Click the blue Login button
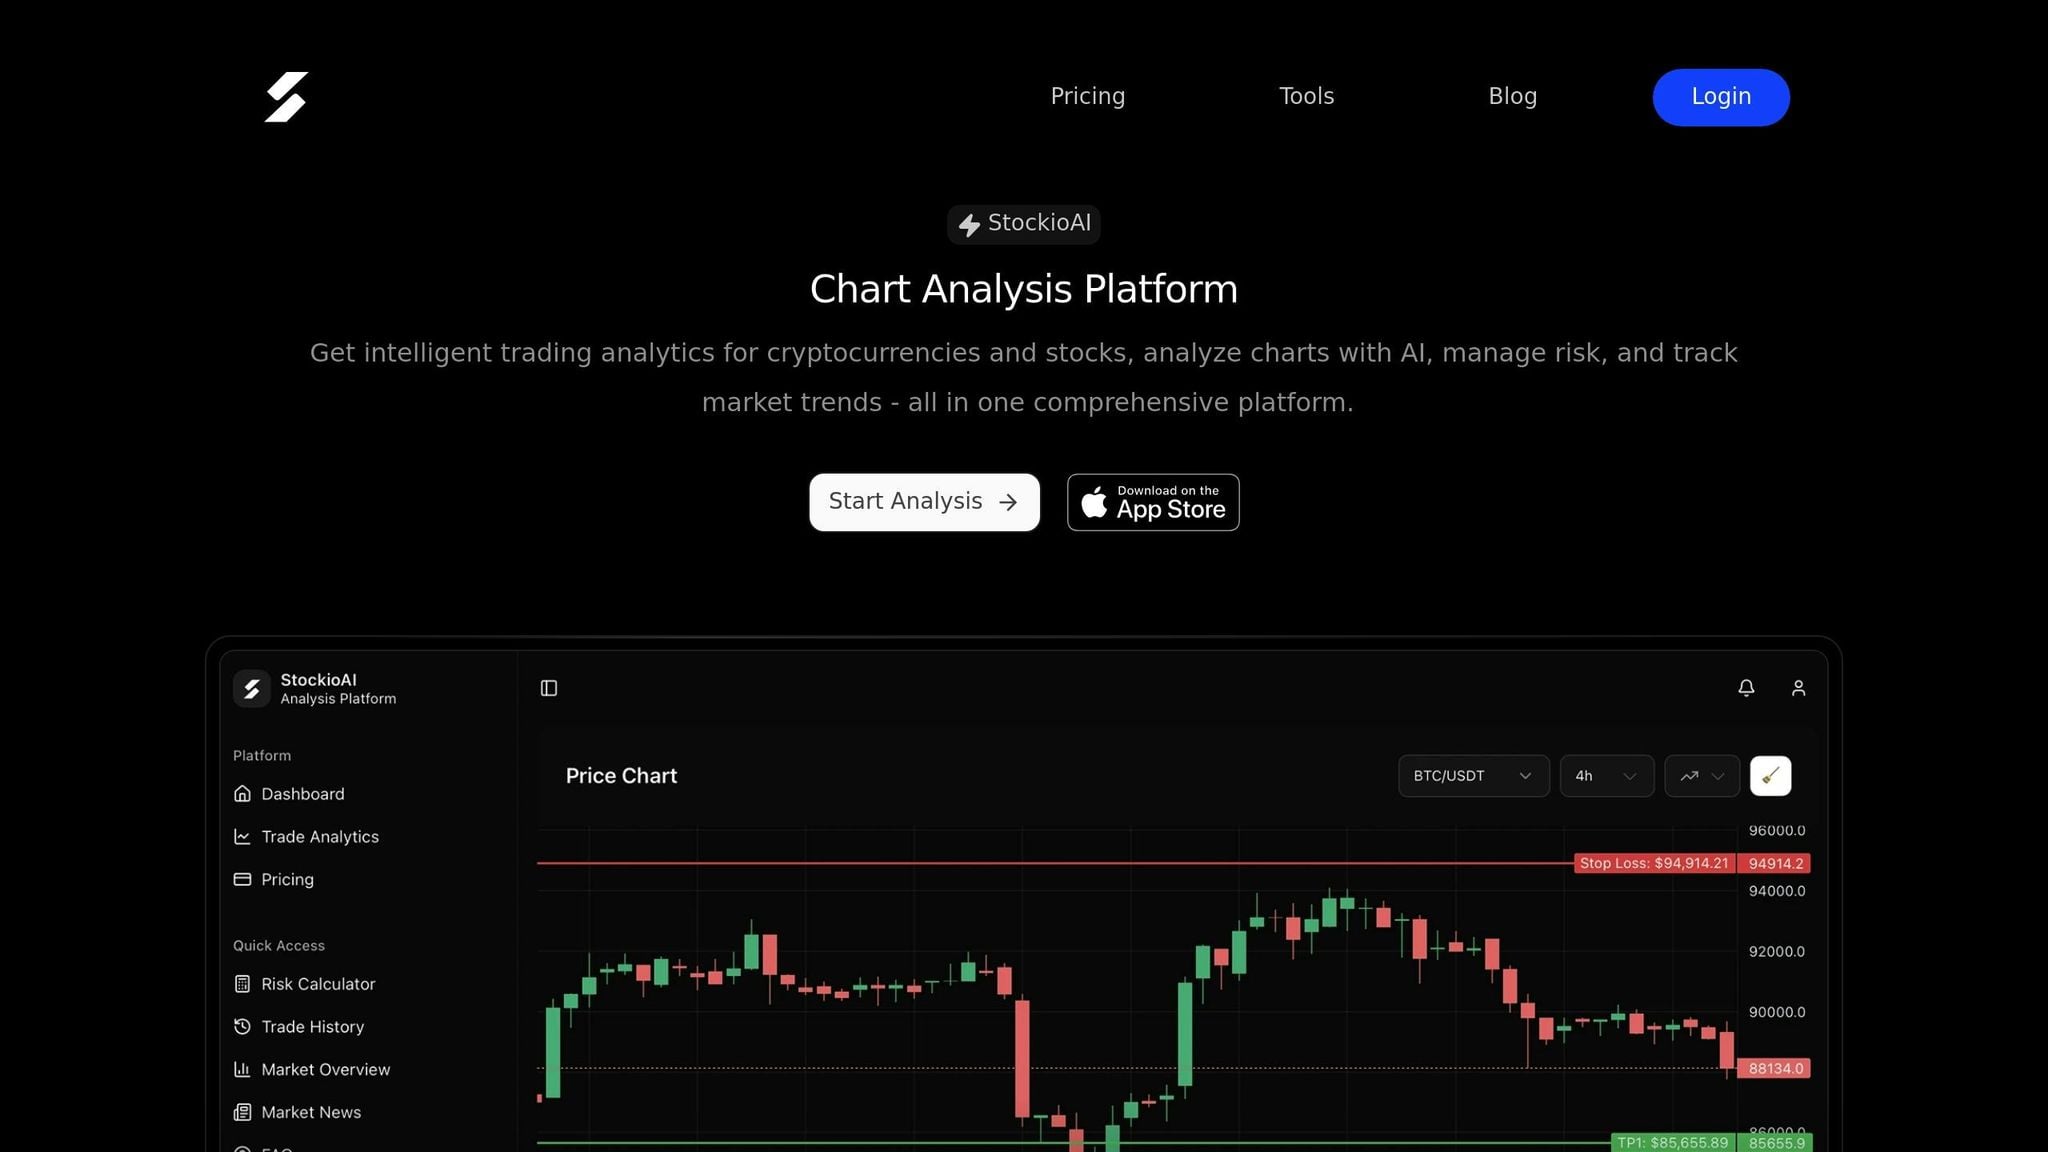2048x1152 pixels. tap(1720, 97)
